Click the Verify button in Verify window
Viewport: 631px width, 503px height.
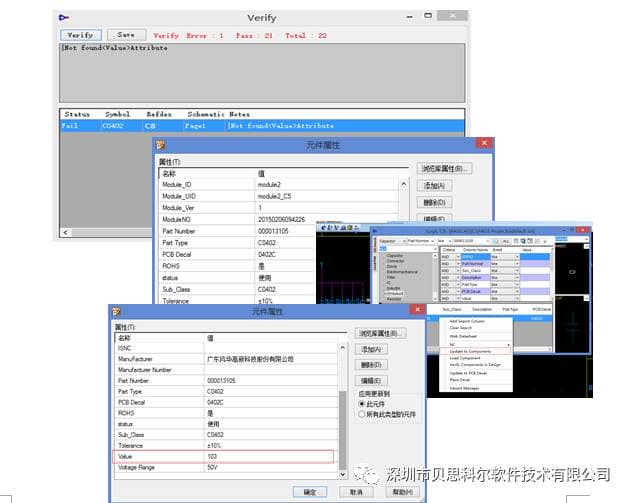(x=80, y=35)
